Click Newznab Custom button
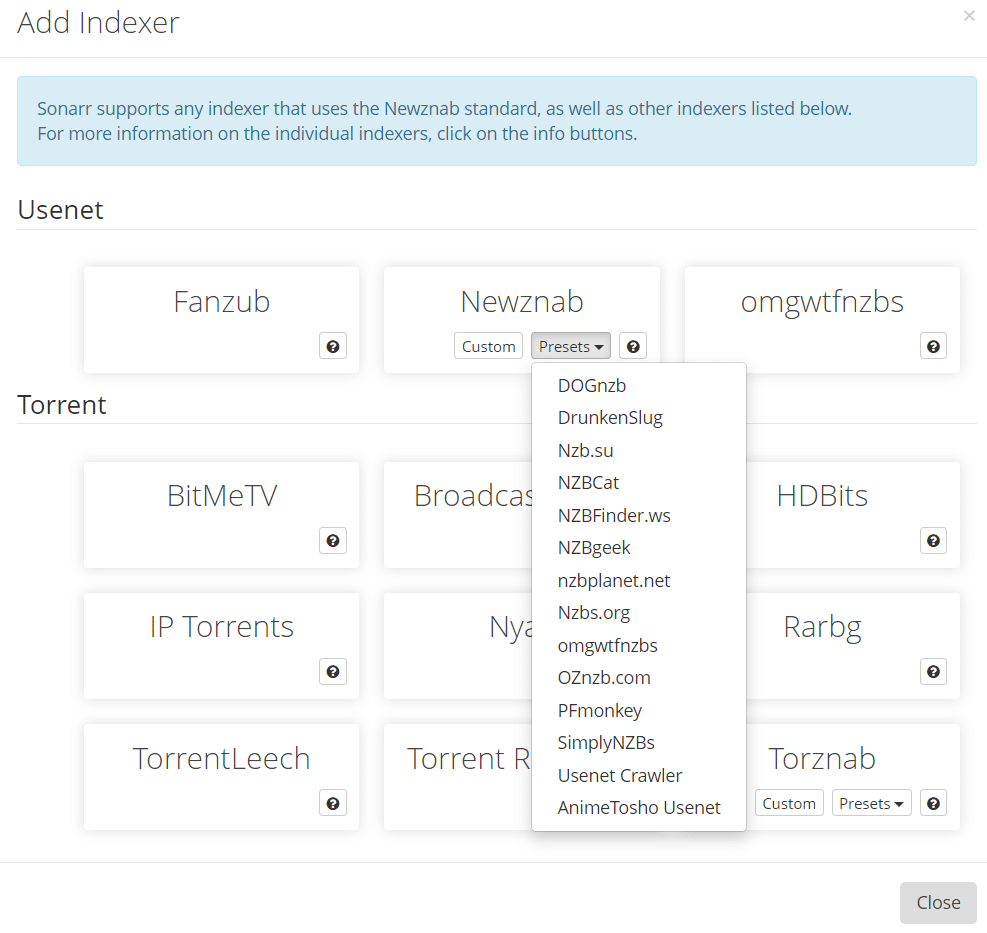Image resolution: width=987 pixels, height=933 pixels. 488,346
